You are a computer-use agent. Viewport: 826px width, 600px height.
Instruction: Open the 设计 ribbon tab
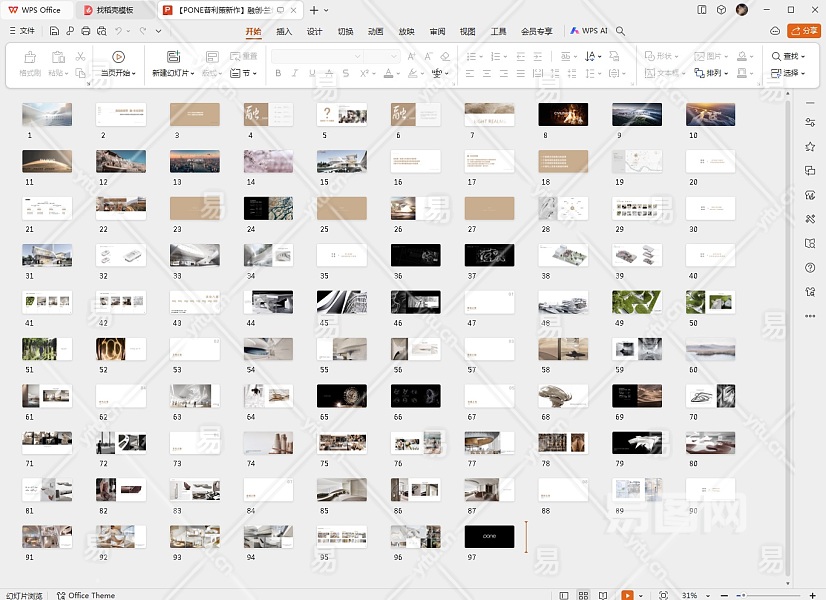314,31
